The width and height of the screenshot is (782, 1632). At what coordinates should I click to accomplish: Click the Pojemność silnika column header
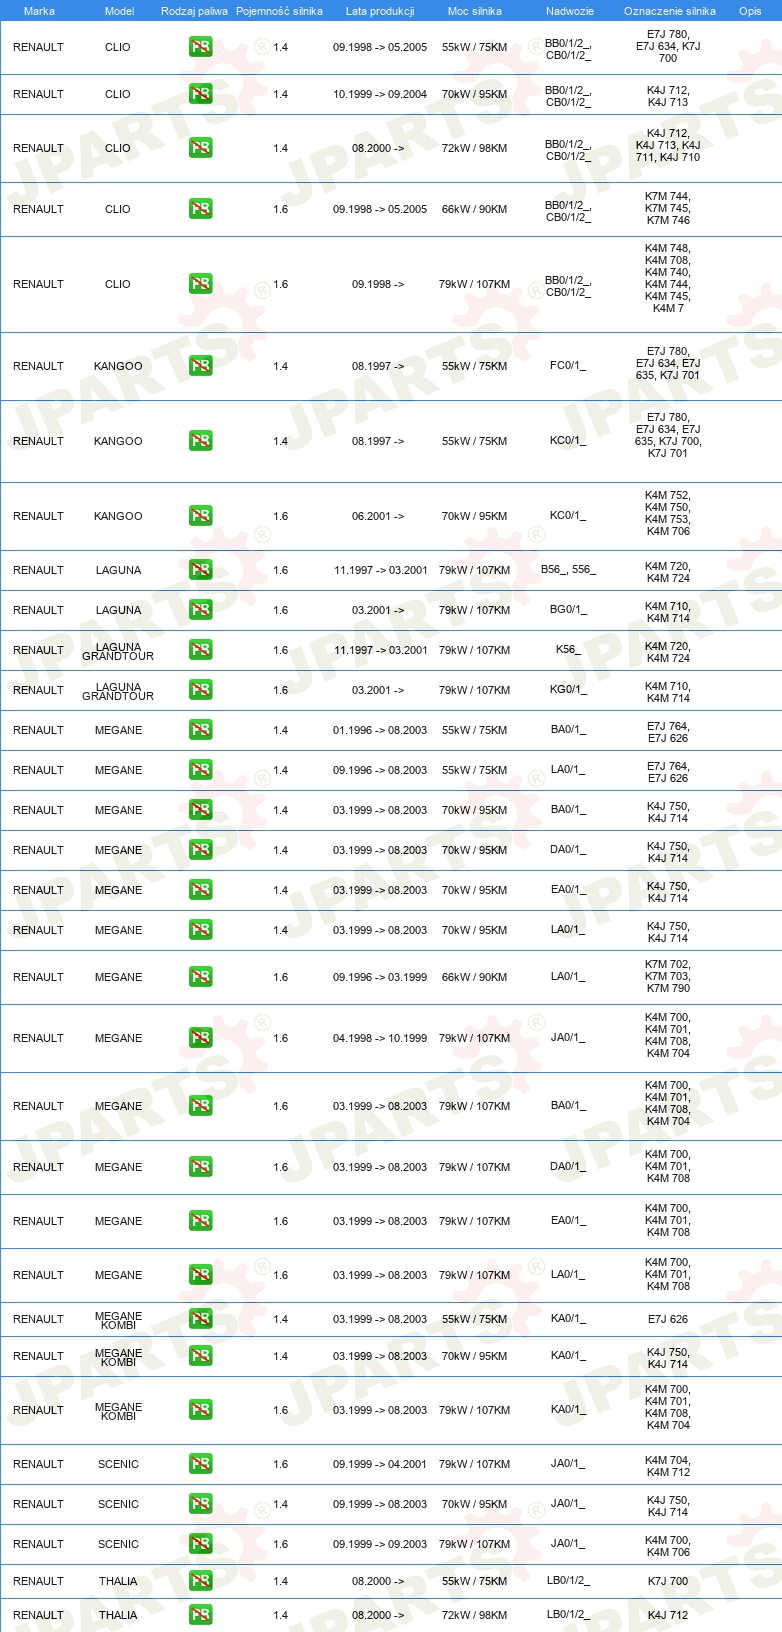click(279, 11)
